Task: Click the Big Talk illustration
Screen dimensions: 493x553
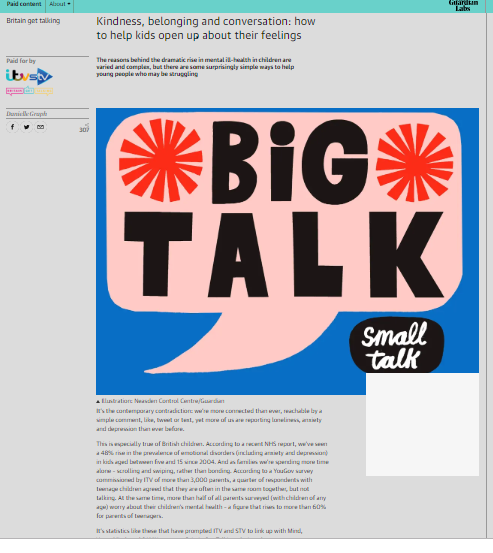Action: [x=287, y=251]
